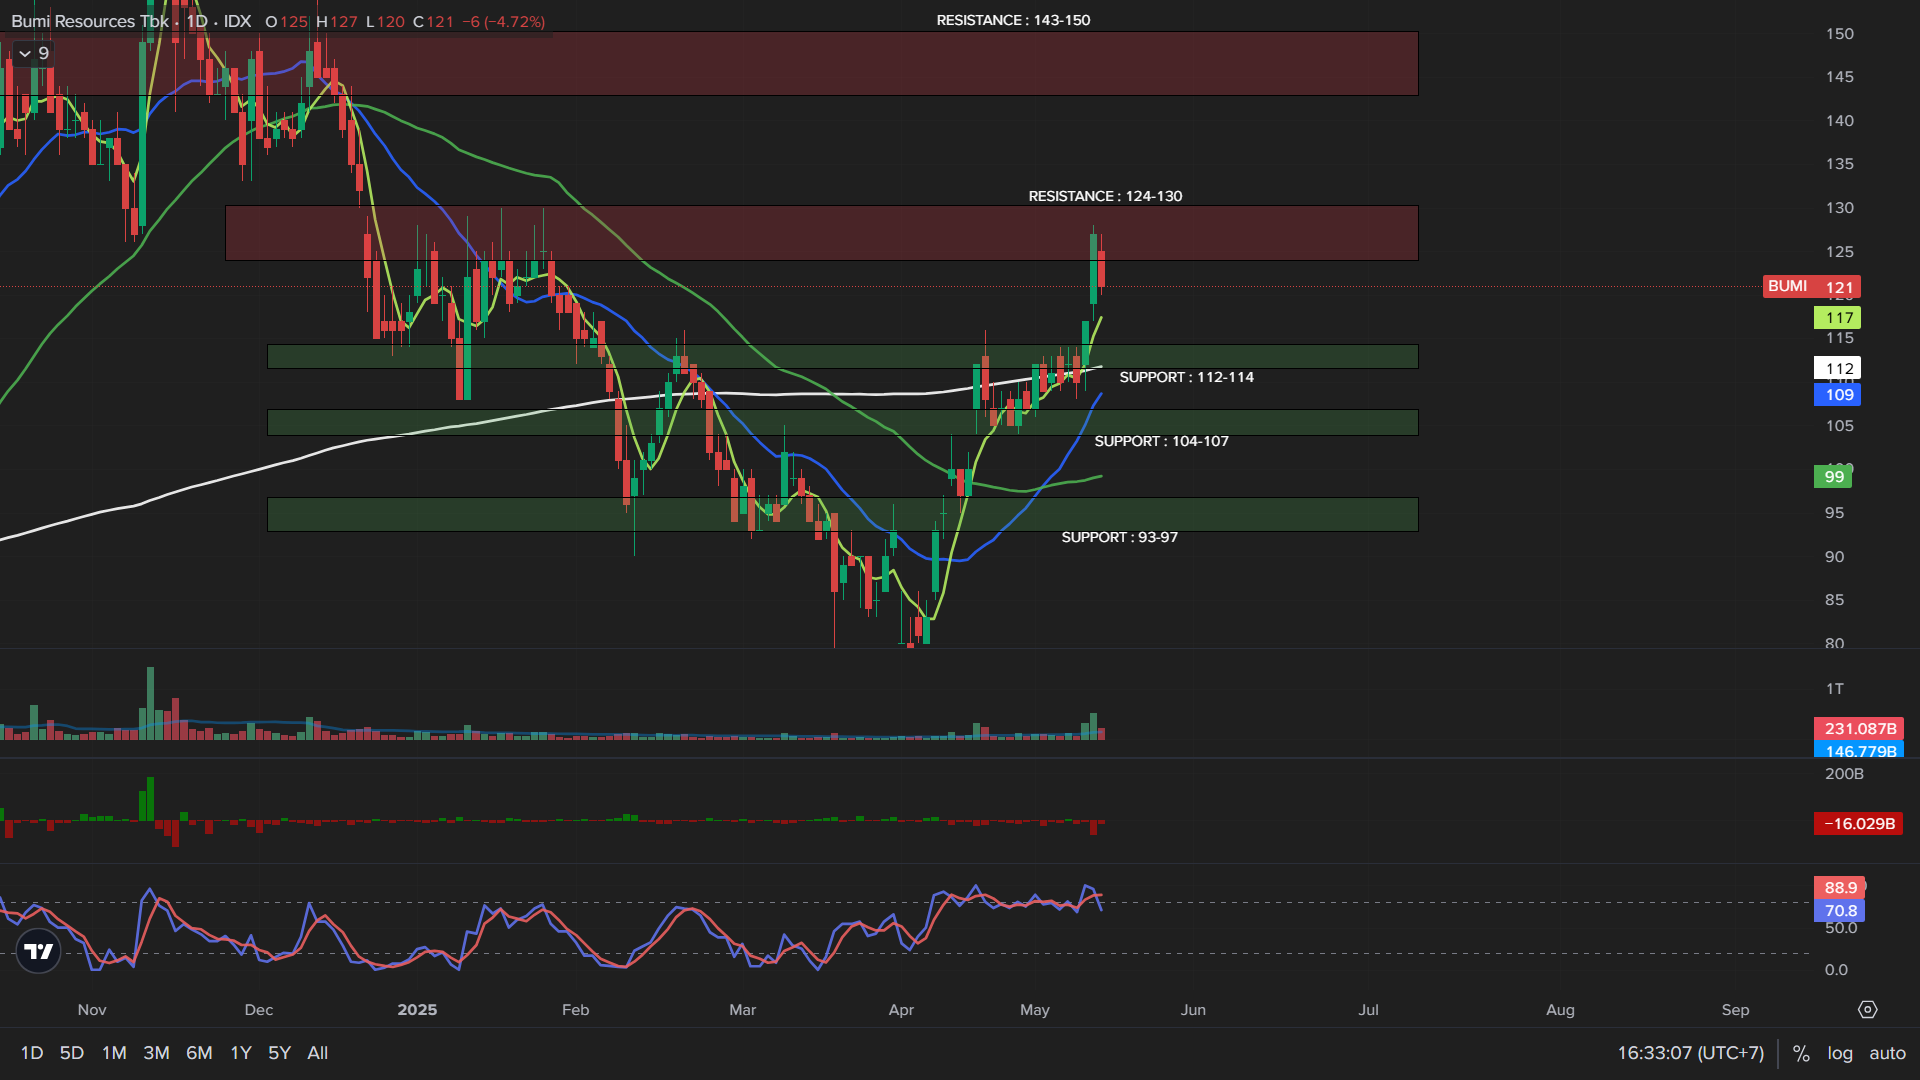Click the RESISTANCE : 124-130 label

click(1105, 196)
